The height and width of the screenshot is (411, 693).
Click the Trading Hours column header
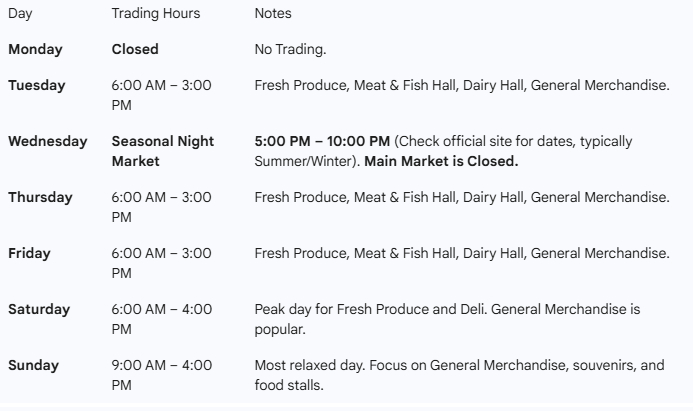155,14
